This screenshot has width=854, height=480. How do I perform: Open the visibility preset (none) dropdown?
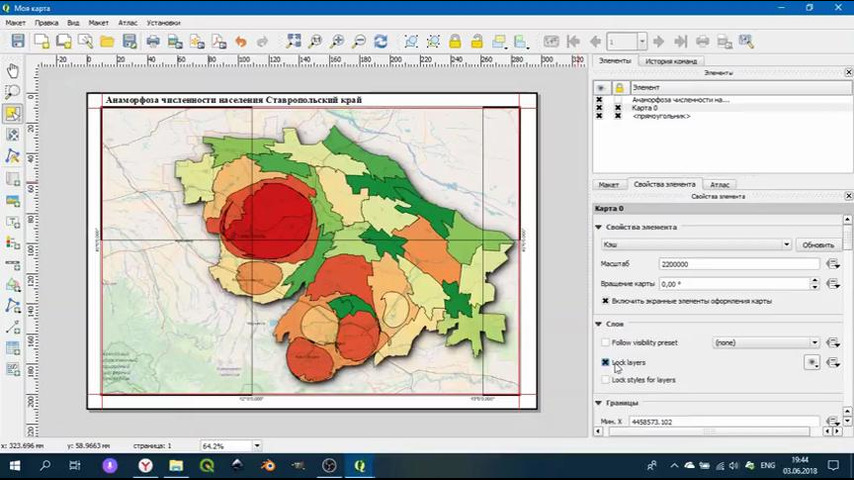(x=766, y=343)
